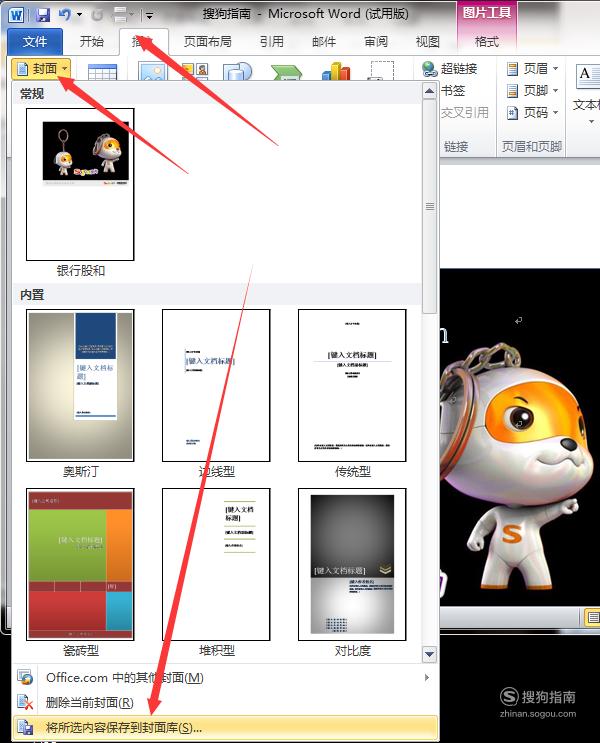
Task: Expand Office.com other covers submenu arrow
Action: pos(427,678)
